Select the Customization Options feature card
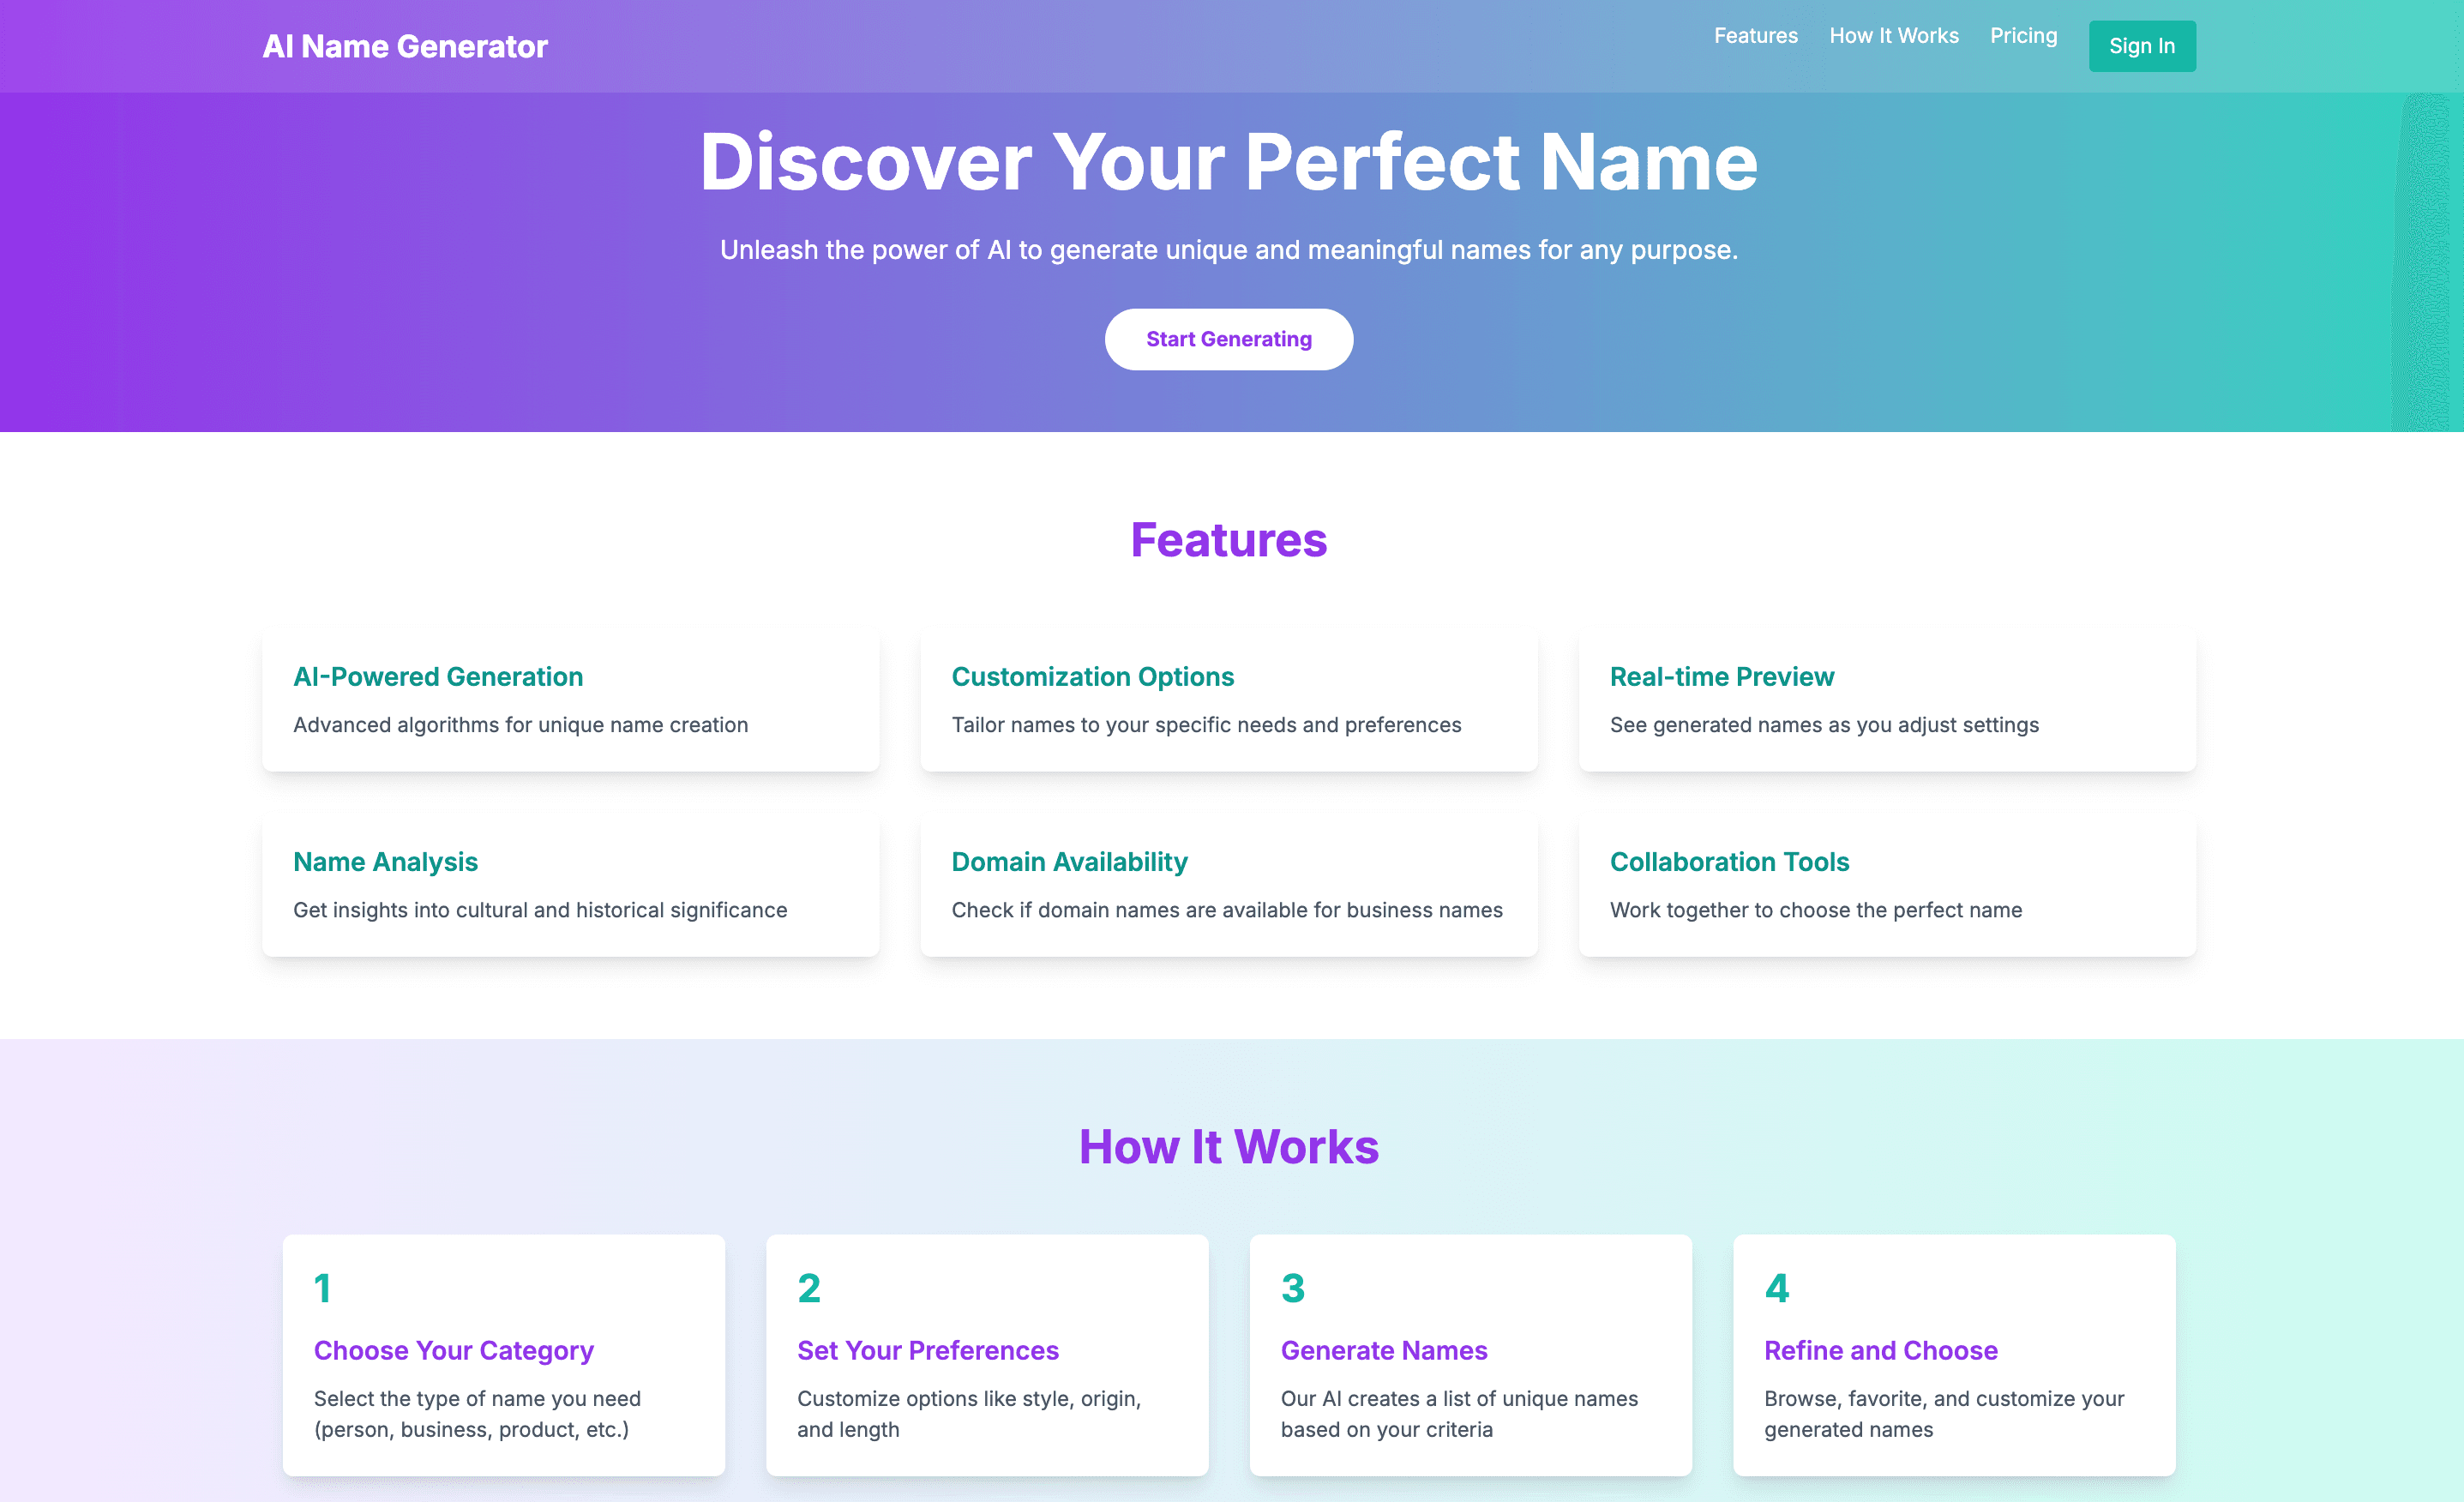Screen dimensions: 2464x1502 (x=1228, y=700)
